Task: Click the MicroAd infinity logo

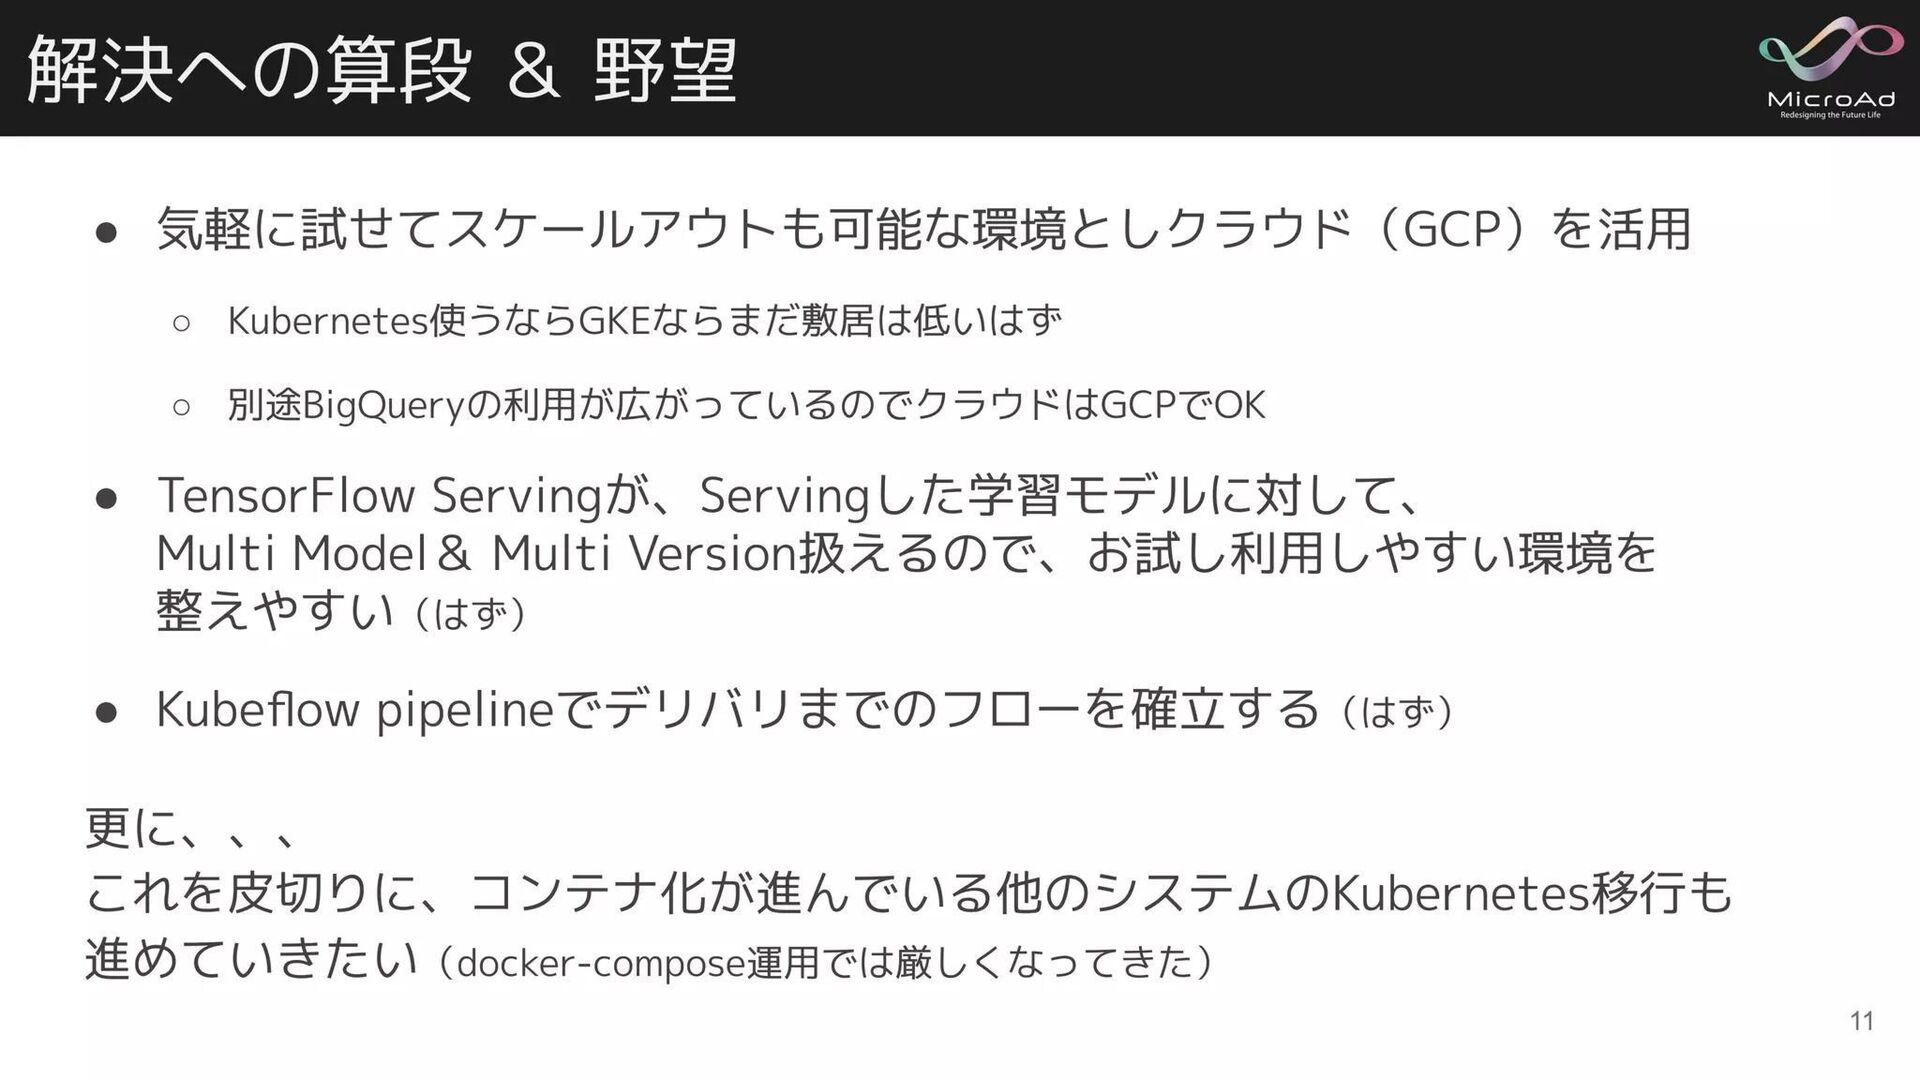Action: coord(1830,50)
